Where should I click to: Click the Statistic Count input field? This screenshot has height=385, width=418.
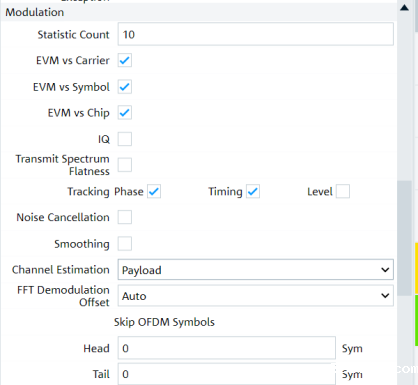256,34
